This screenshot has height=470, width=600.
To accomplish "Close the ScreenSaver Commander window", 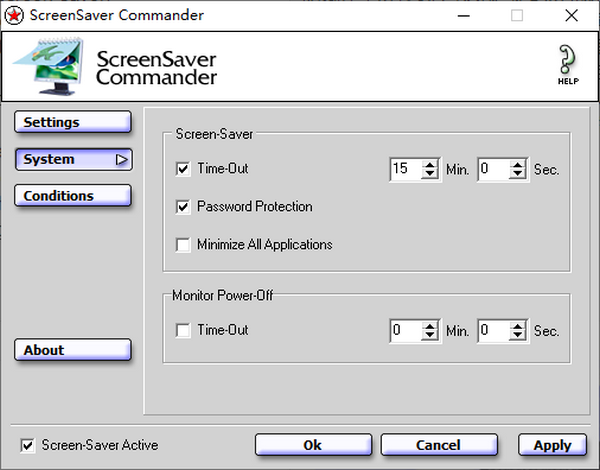I will pyautogui.click(x=571, y=16).
